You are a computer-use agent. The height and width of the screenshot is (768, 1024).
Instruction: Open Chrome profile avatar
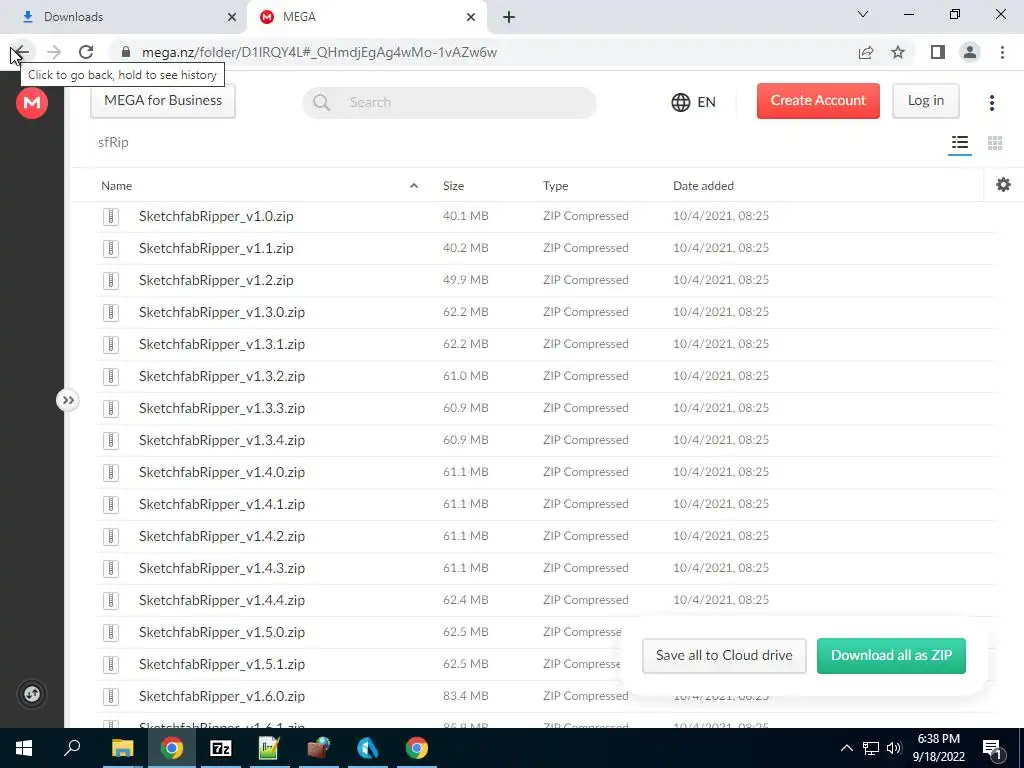pos(970,52)
